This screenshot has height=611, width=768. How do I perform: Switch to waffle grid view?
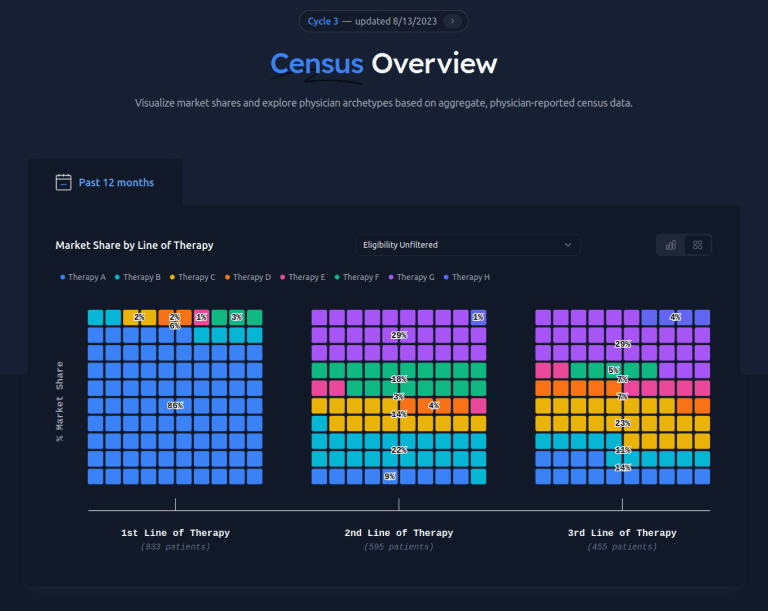click(698, 245)
